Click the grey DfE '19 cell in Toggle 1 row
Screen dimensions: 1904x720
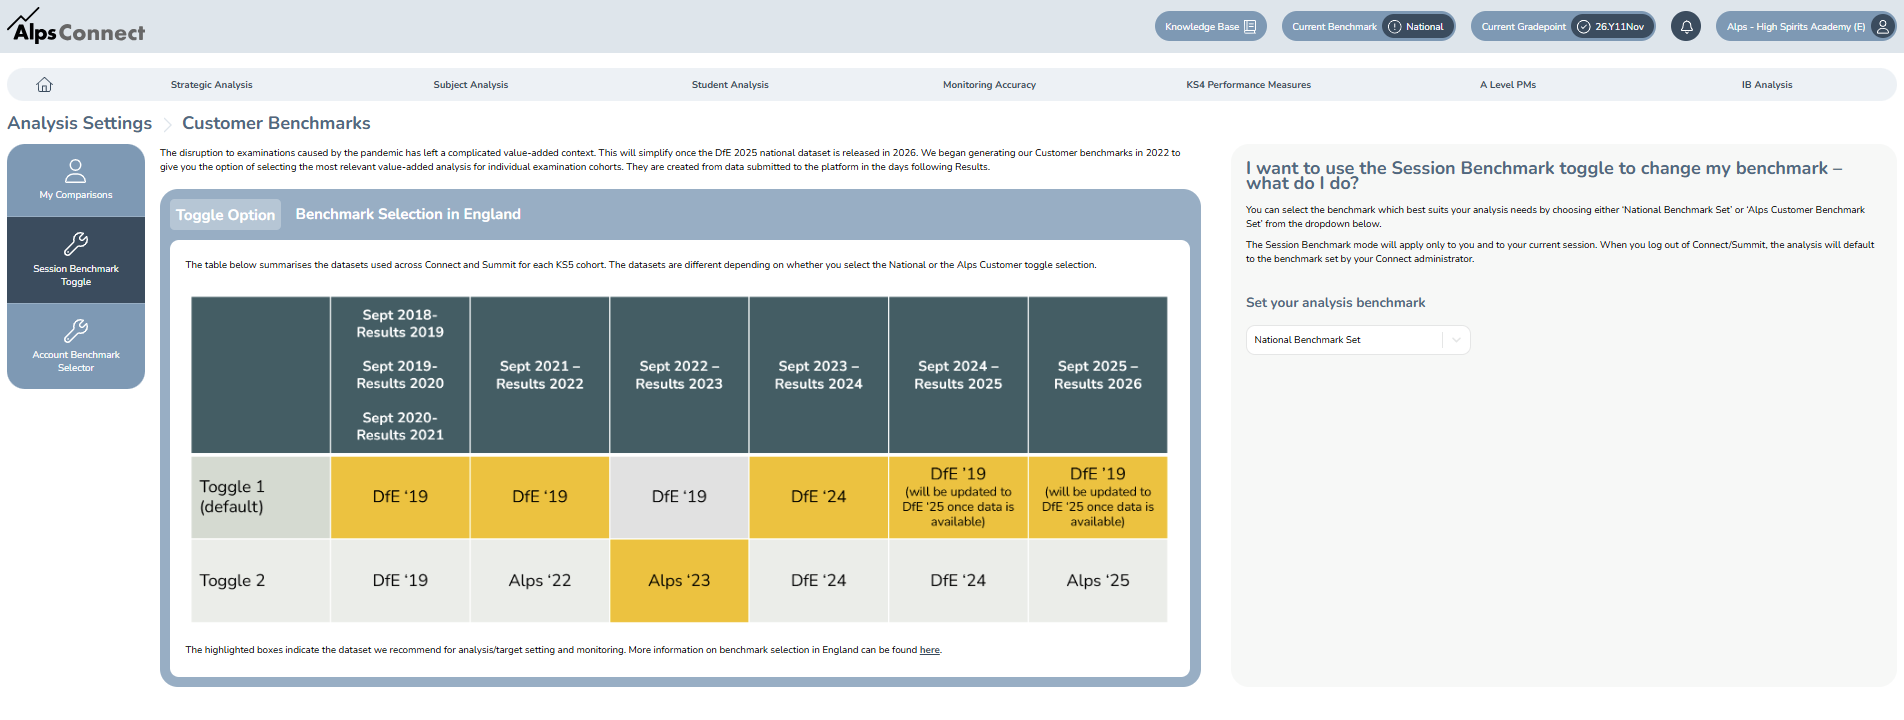click(x=679, y=497)
